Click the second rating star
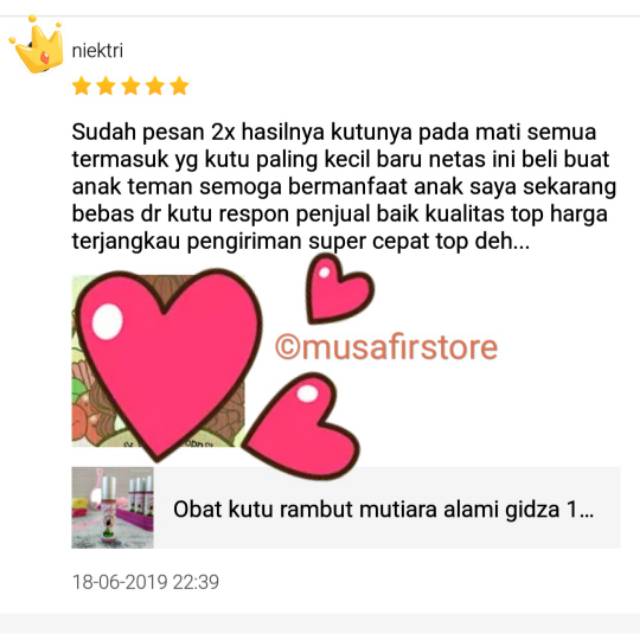Image resolution: width=640 pixels, height=640 pixels. point(106,86)
